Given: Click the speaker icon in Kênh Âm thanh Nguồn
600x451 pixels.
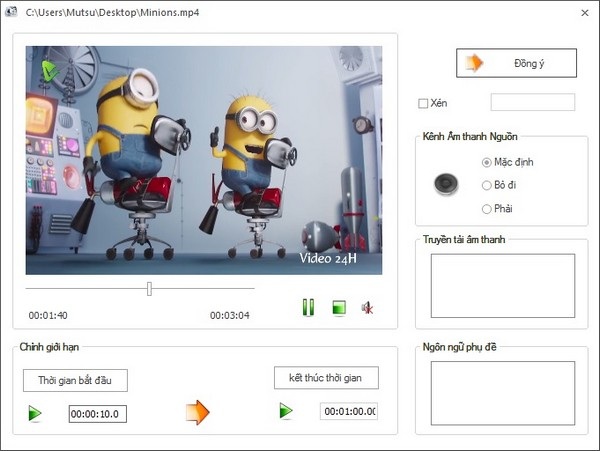Looking at the screenshot, I should click(x=446, y=184).
